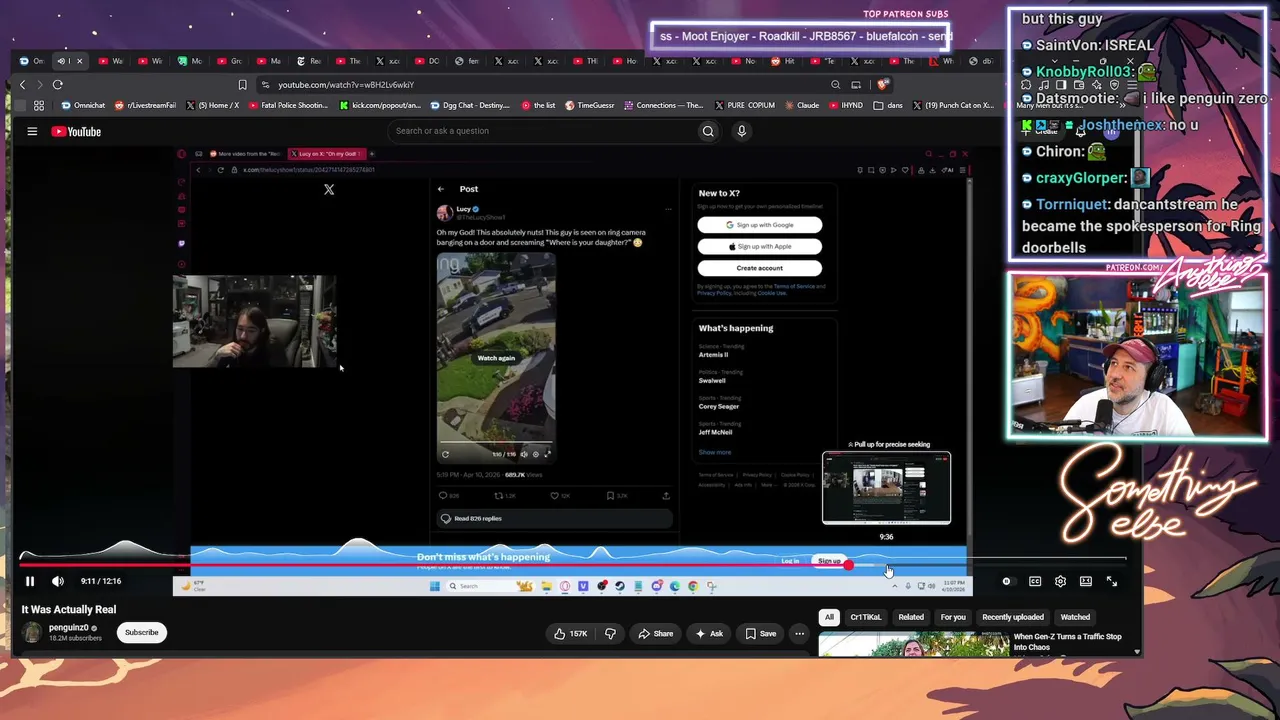Pause the video

point(30,581)
